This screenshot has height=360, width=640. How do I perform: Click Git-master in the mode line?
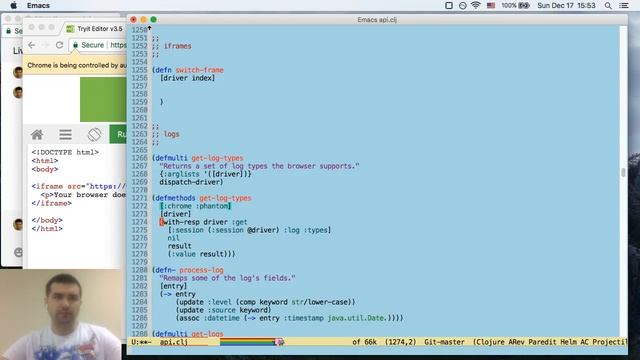coord(444,342)
